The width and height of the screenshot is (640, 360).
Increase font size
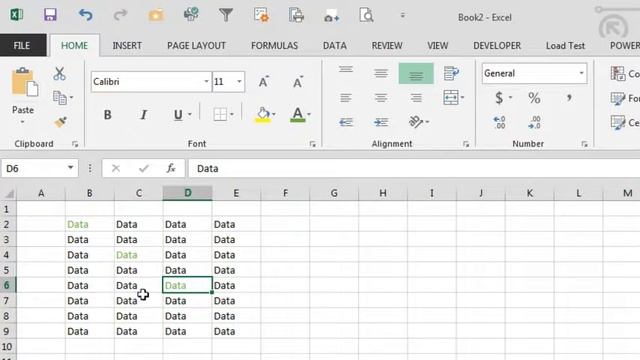tap(264, 82)
